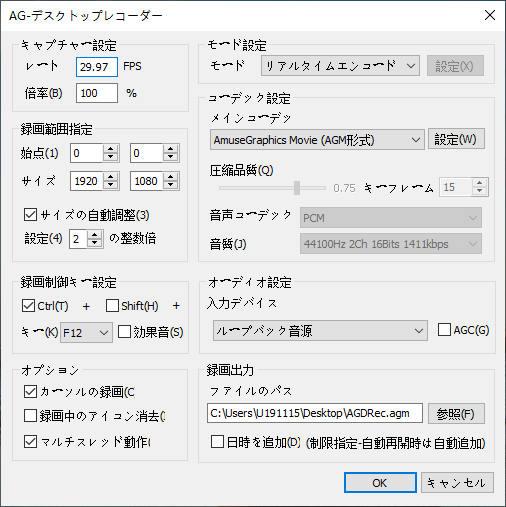Enable 録画中のアイコン消去 checkbox

(x=30, y=416)
